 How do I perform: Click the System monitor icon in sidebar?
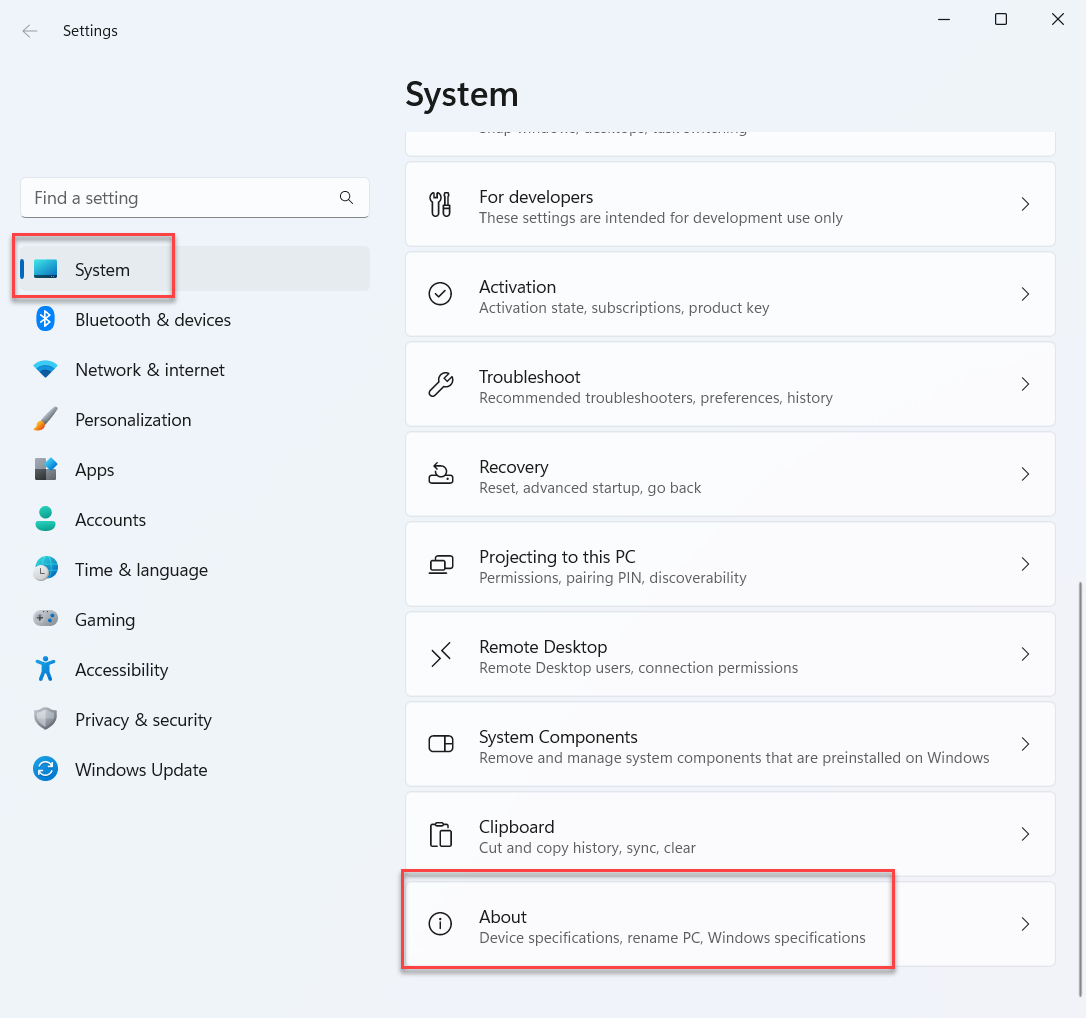point(46,269)
